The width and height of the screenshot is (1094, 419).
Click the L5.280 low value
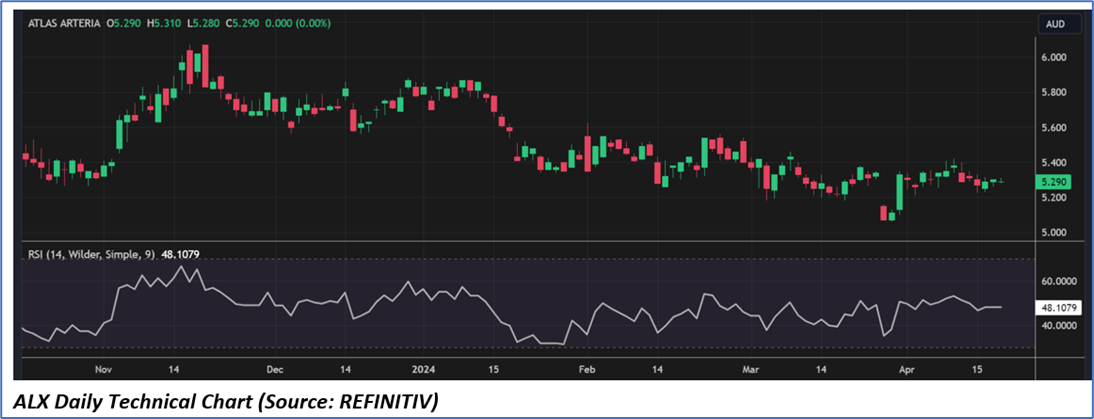[203, 24]
